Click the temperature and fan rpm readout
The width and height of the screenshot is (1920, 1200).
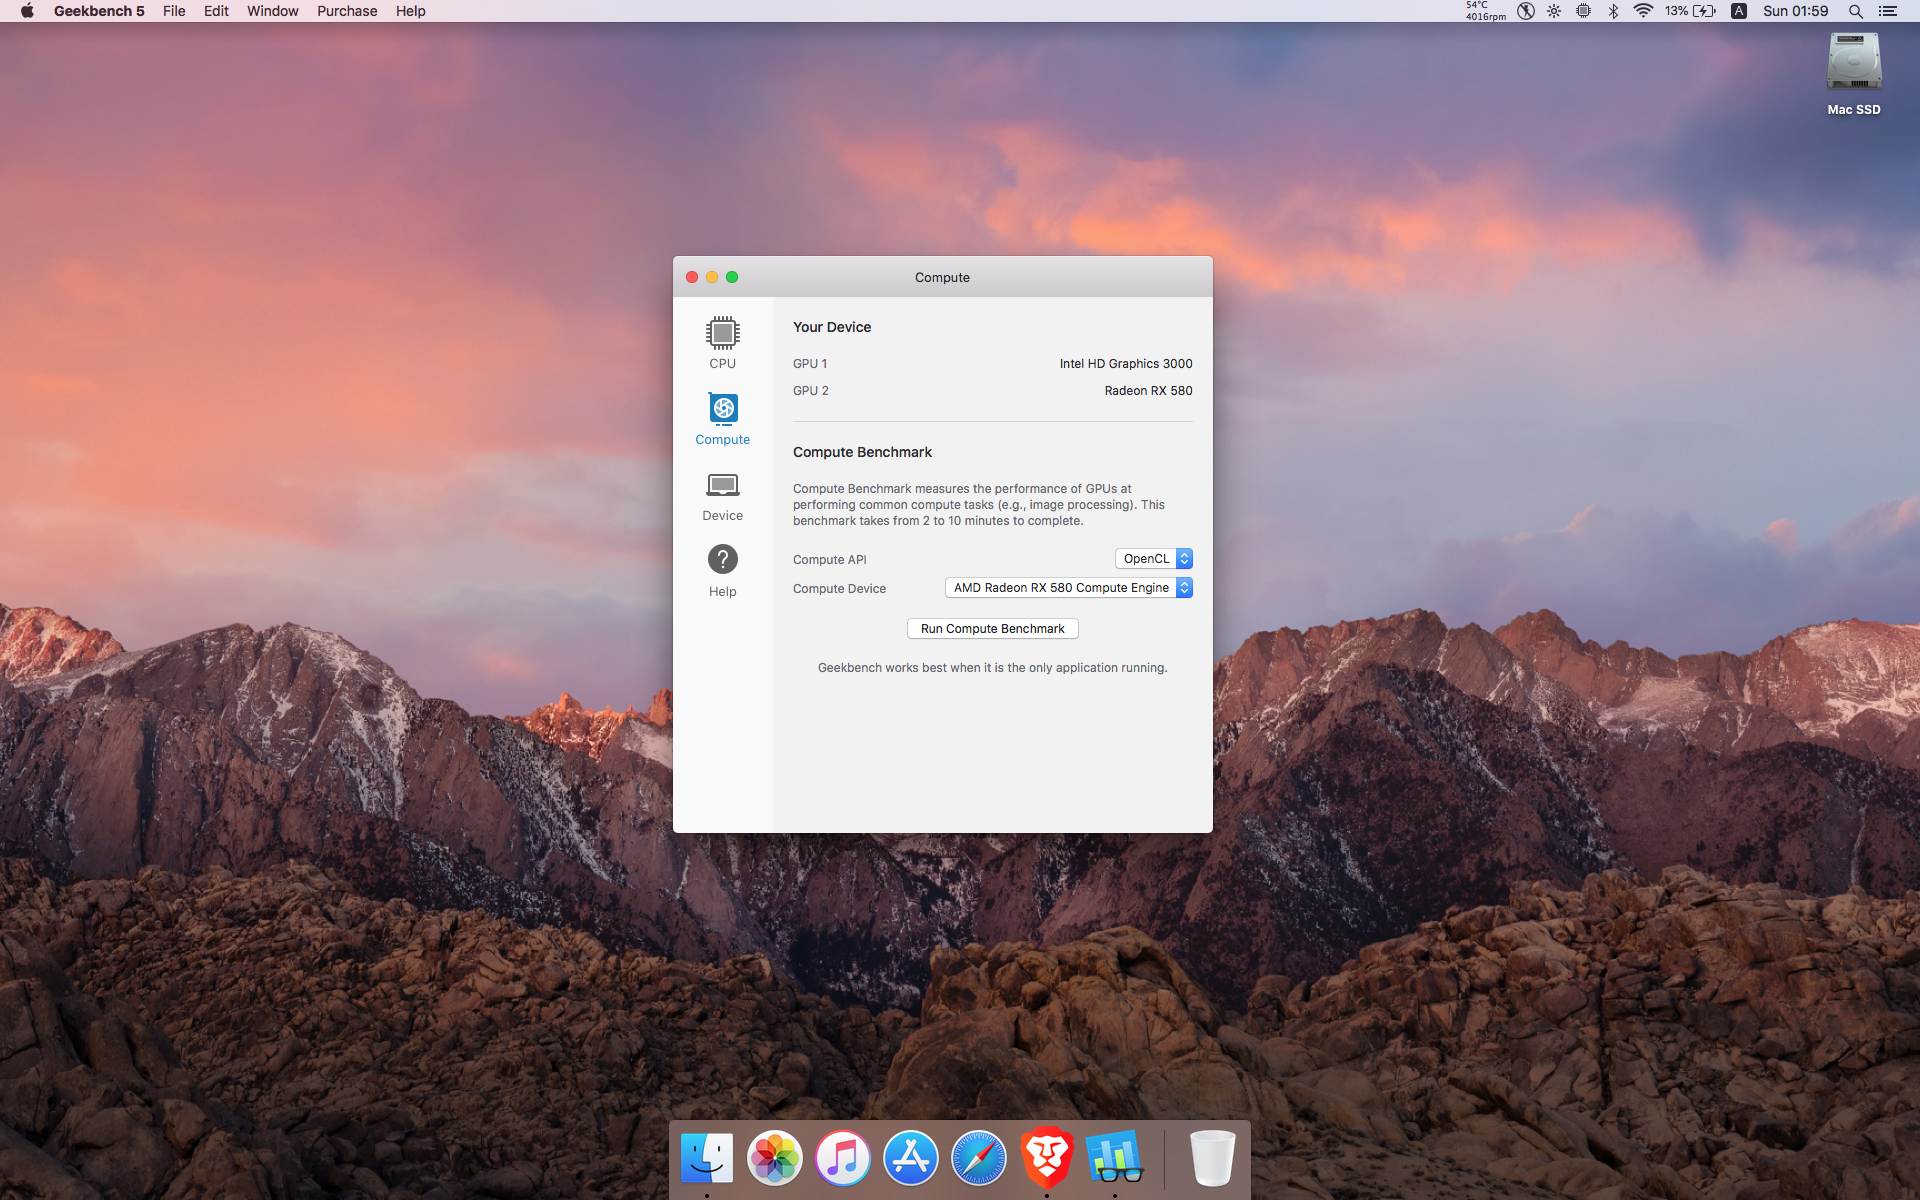coord(1486,11)
